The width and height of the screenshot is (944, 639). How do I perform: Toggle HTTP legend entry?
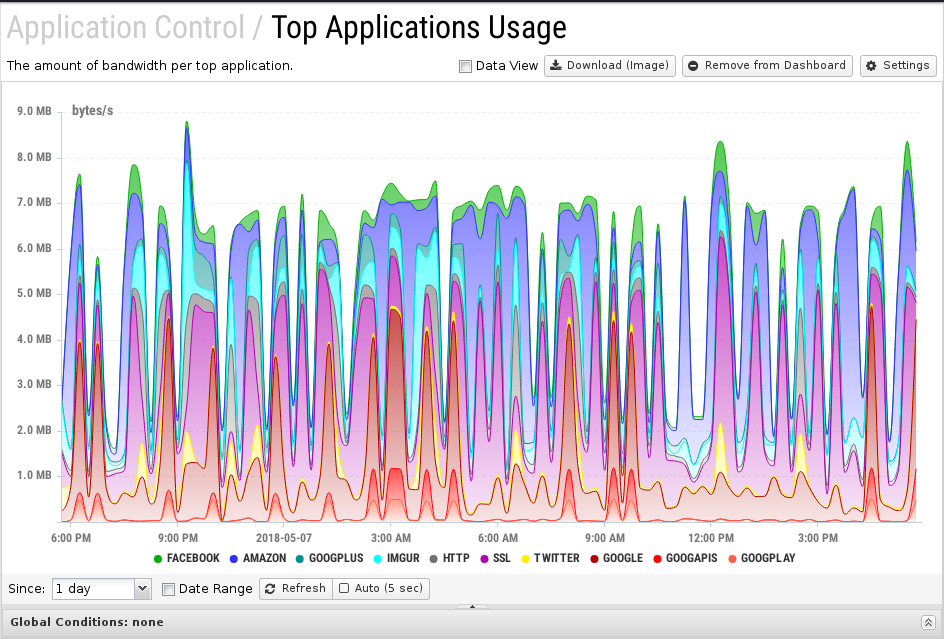pyautogui.click(x=449, y=558)
